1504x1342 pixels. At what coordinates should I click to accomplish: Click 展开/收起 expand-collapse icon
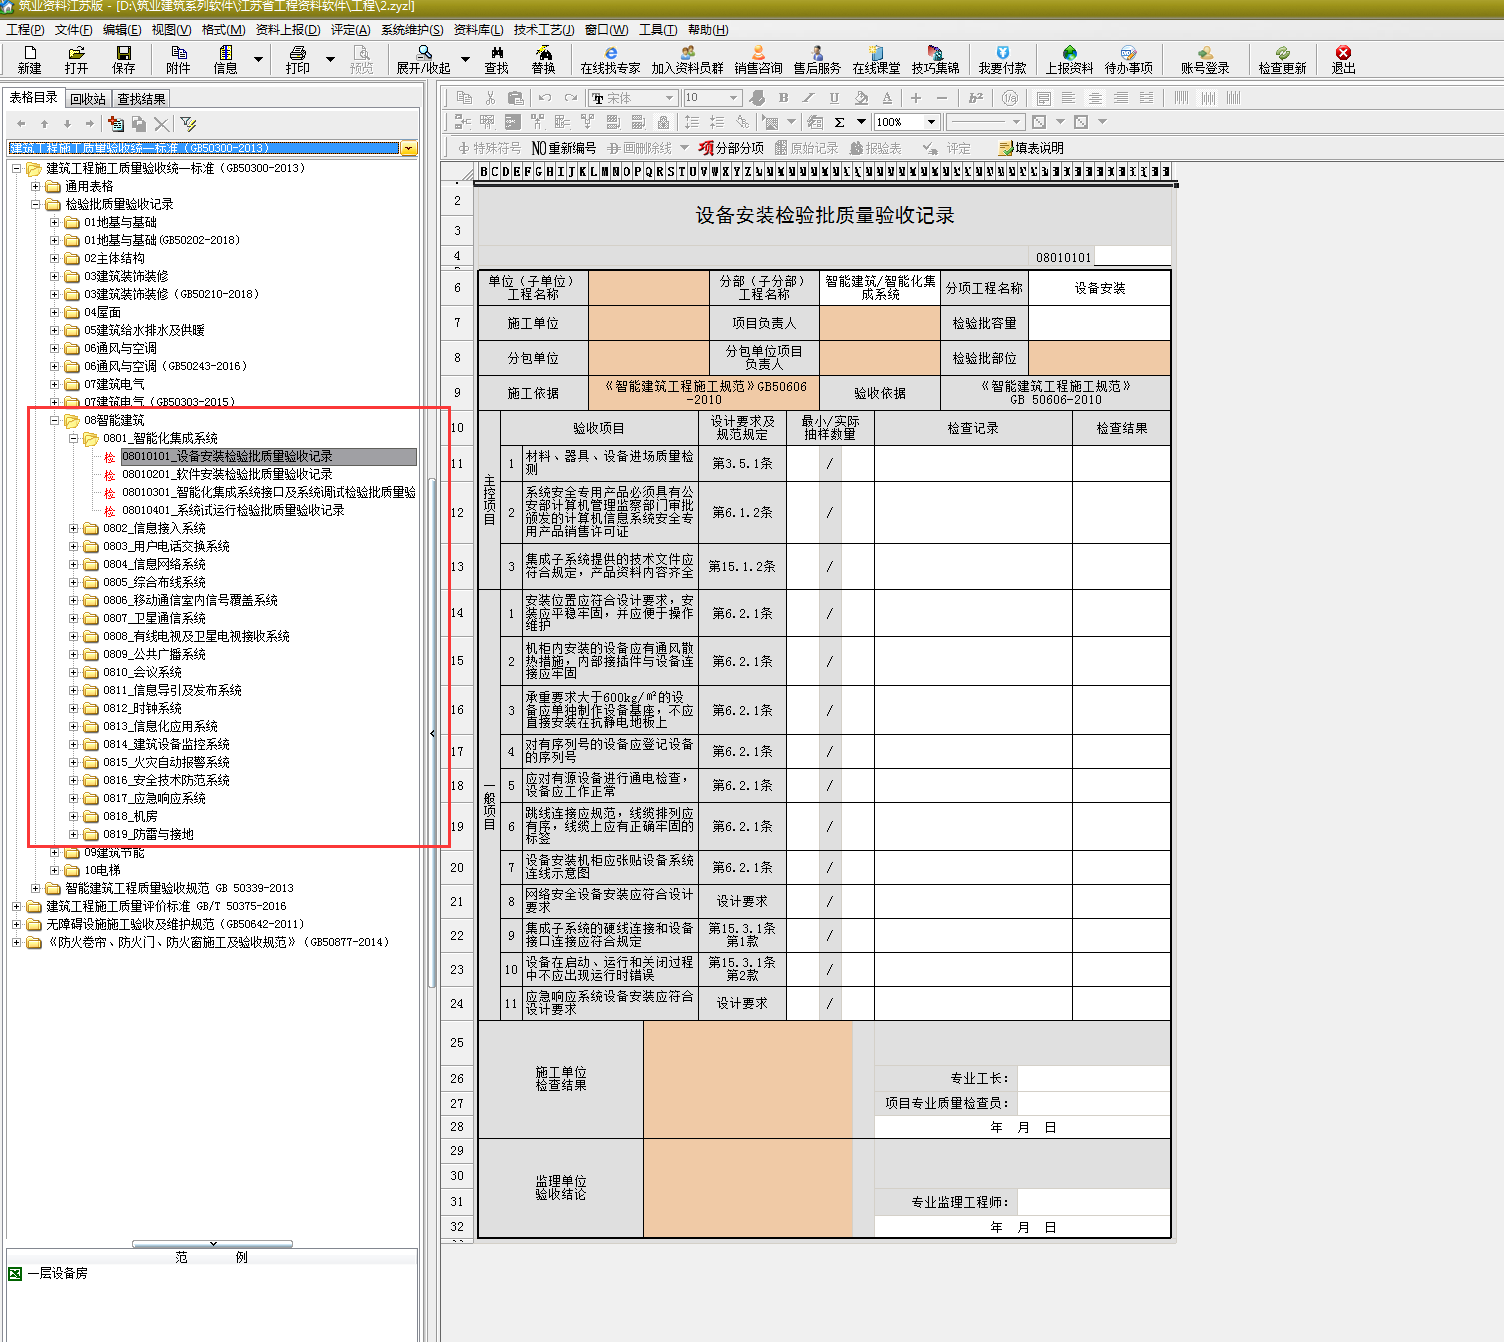click(x=424, y=59)
